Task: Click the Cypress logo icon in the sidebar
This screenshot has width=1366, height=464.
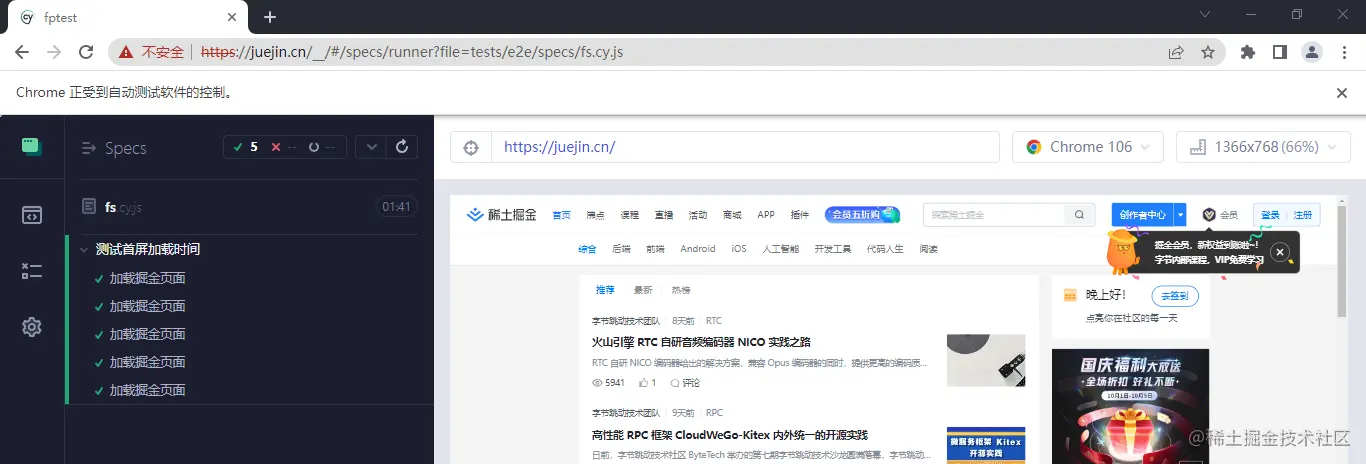Action: (32, 147)
